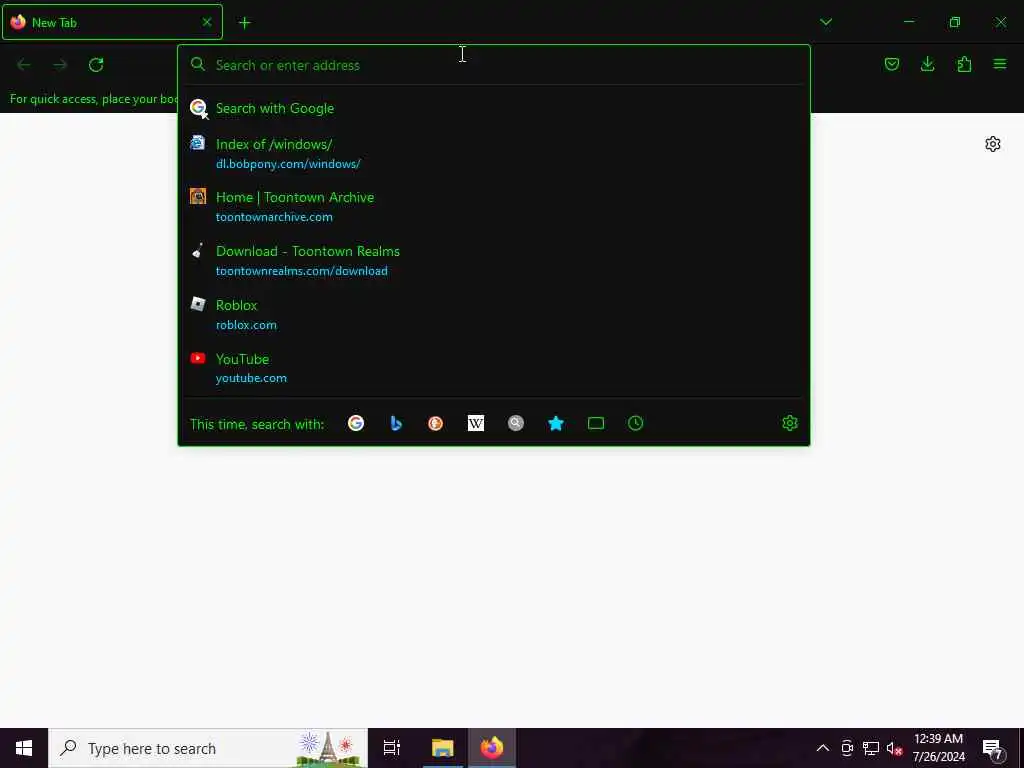Image resolution: width=1024 pixels, height=768 pixels.
Task: Click the 12:39 AM clock
Action: (938, 739)
